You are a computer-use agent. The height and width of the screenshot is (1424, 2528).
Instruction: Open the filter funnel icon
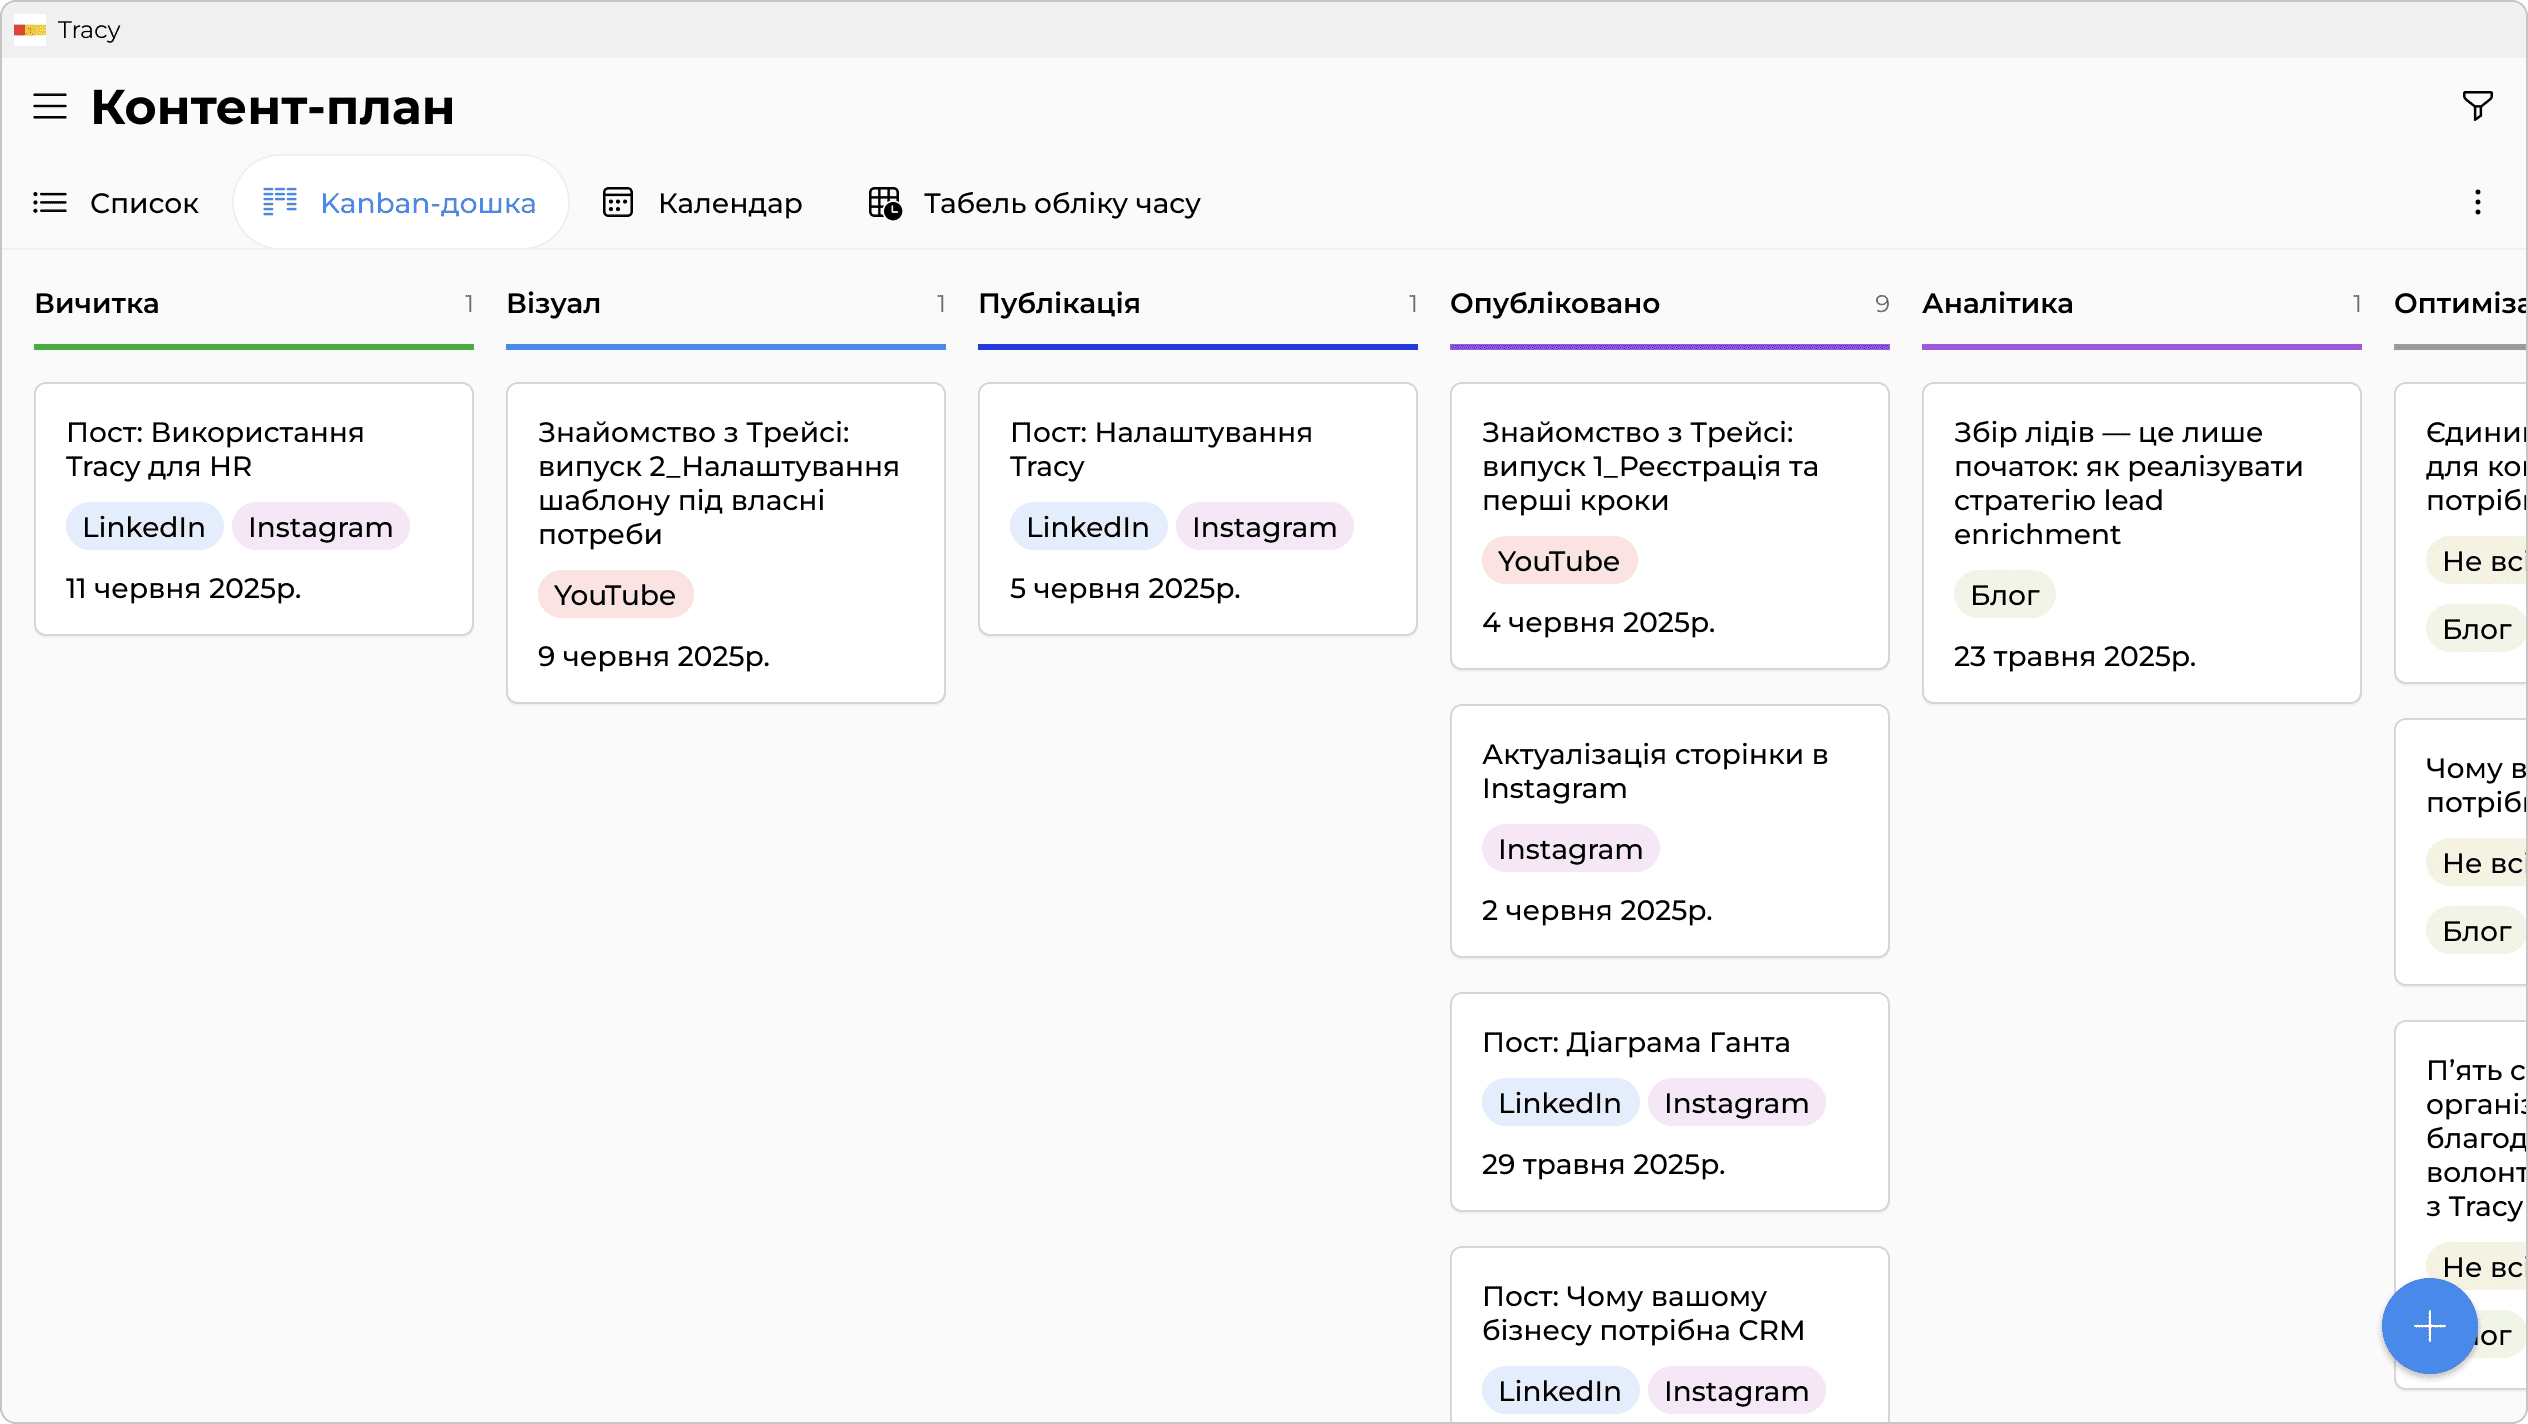point(2477,106)
